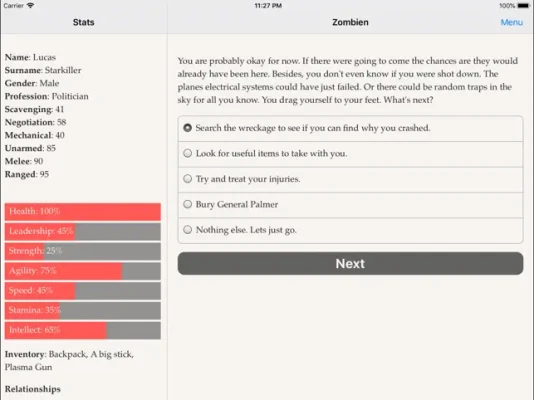
Task: Click the Strength 25% bar
Action: tap(83, 251)
